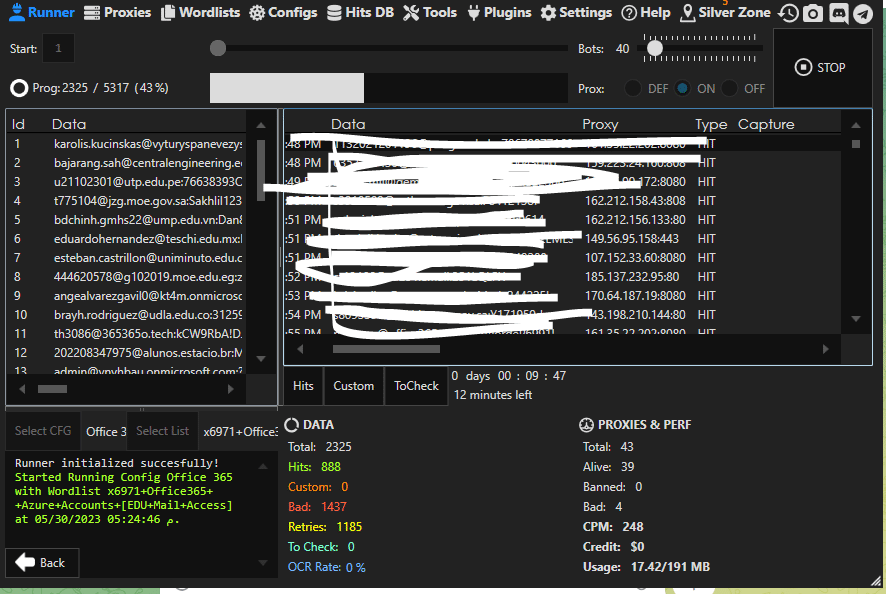Click the Select CFG button
This screenshot has height=594, width=886.
coord(43,431)
